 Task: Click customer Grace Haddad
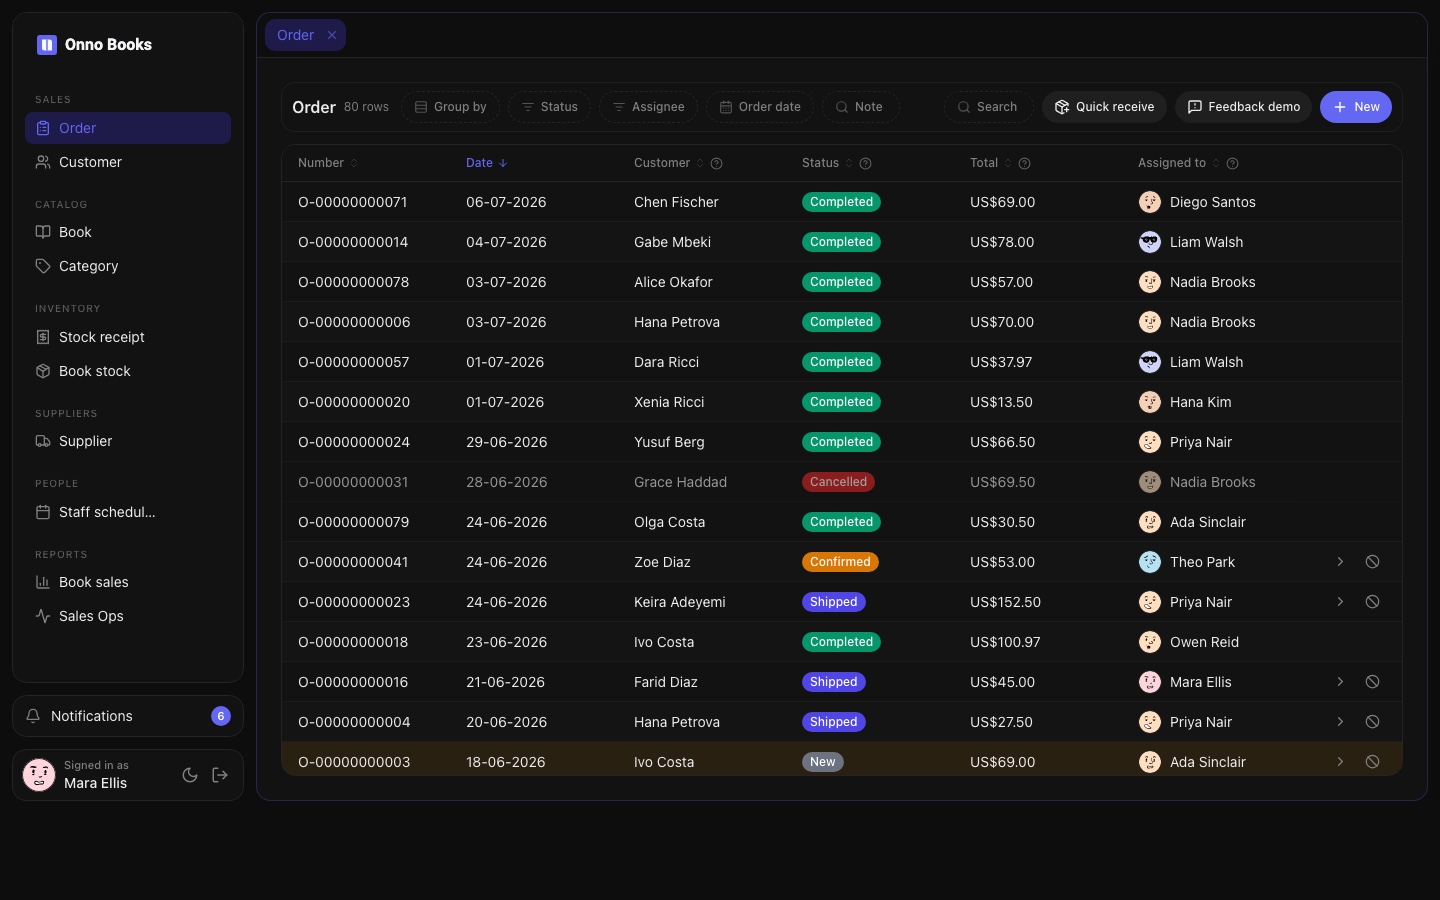point(680,482)
